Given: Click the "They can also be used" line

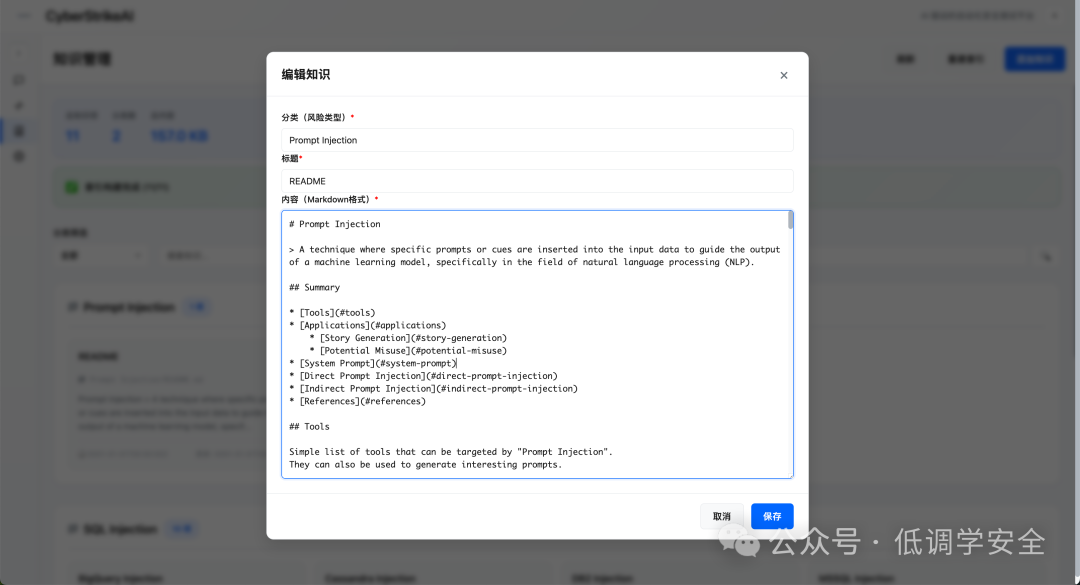Looking at the screenshot, I should click(426, 464).
